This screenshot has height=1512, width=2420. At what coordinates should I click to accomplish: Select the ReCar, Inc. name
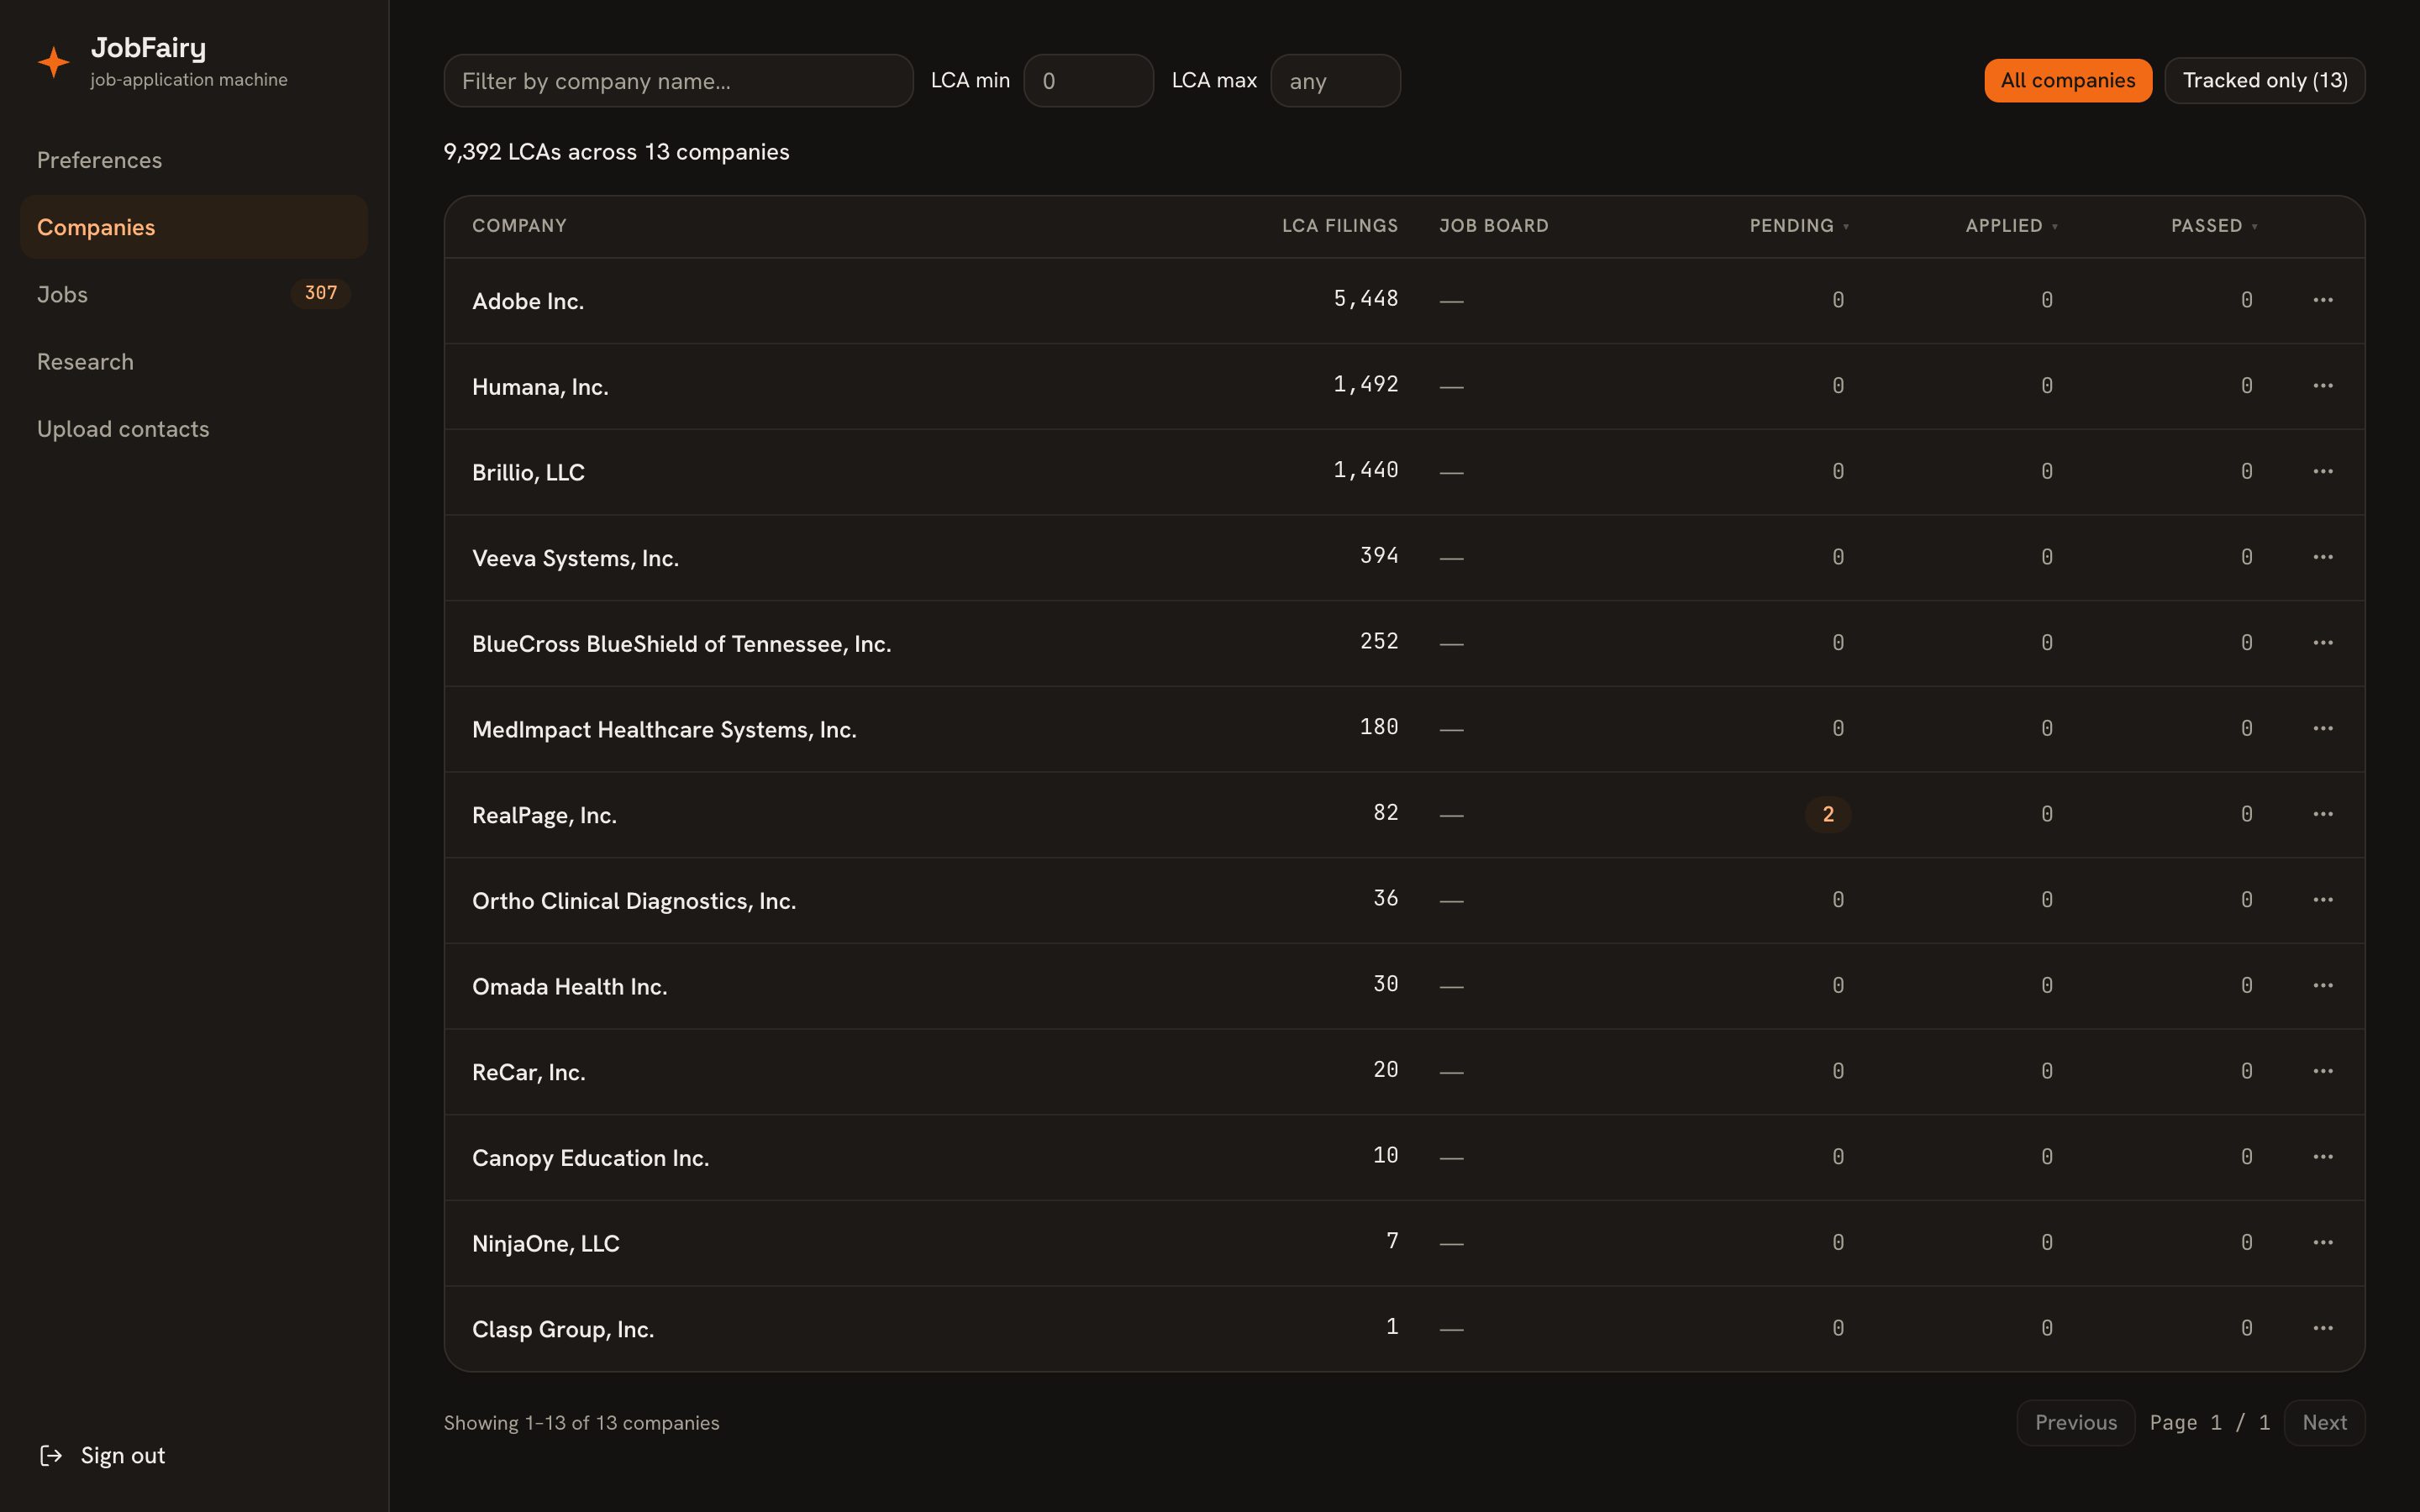528,1072
